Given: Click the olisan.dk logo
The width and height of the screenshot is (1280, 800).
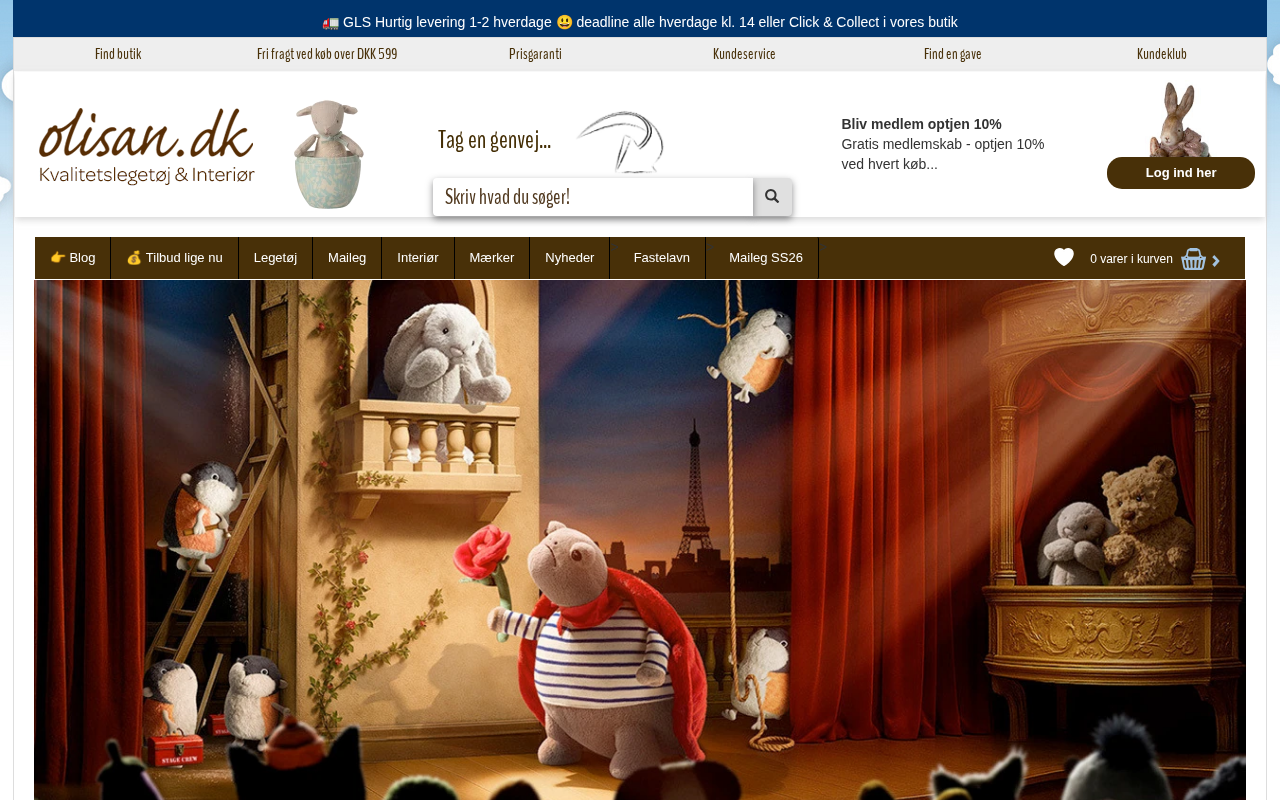Looking at the screenshot, I should [147, 146].
